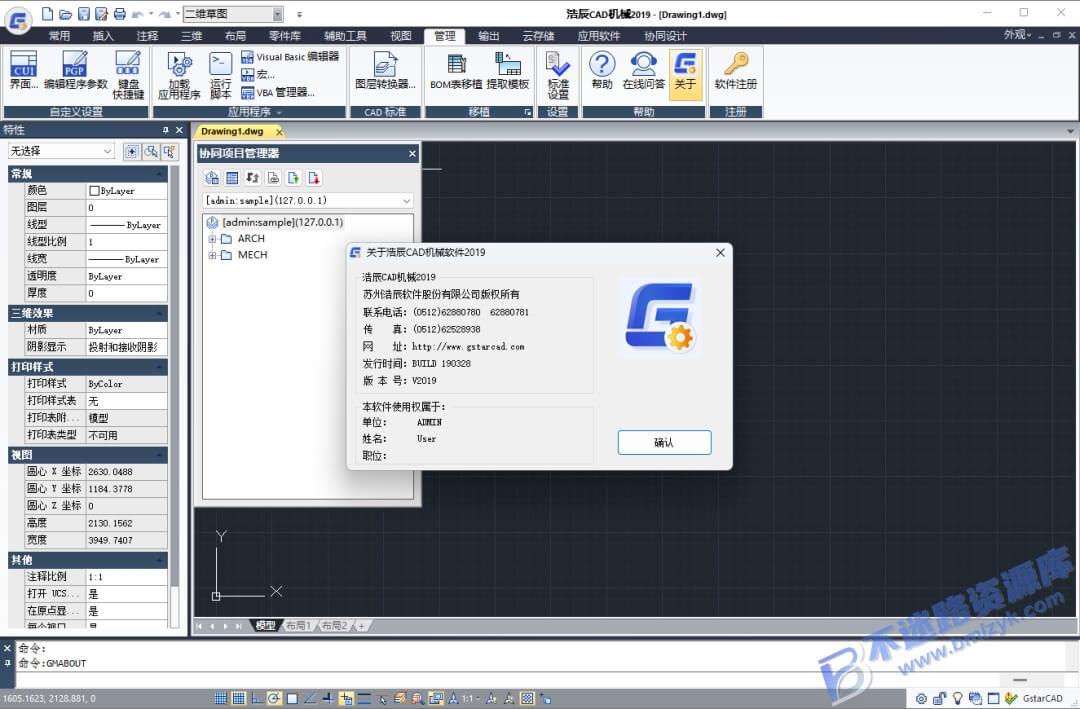Click the annotation scale 1:1 in status bar
Screen dimensions: 1080x709
468,698
